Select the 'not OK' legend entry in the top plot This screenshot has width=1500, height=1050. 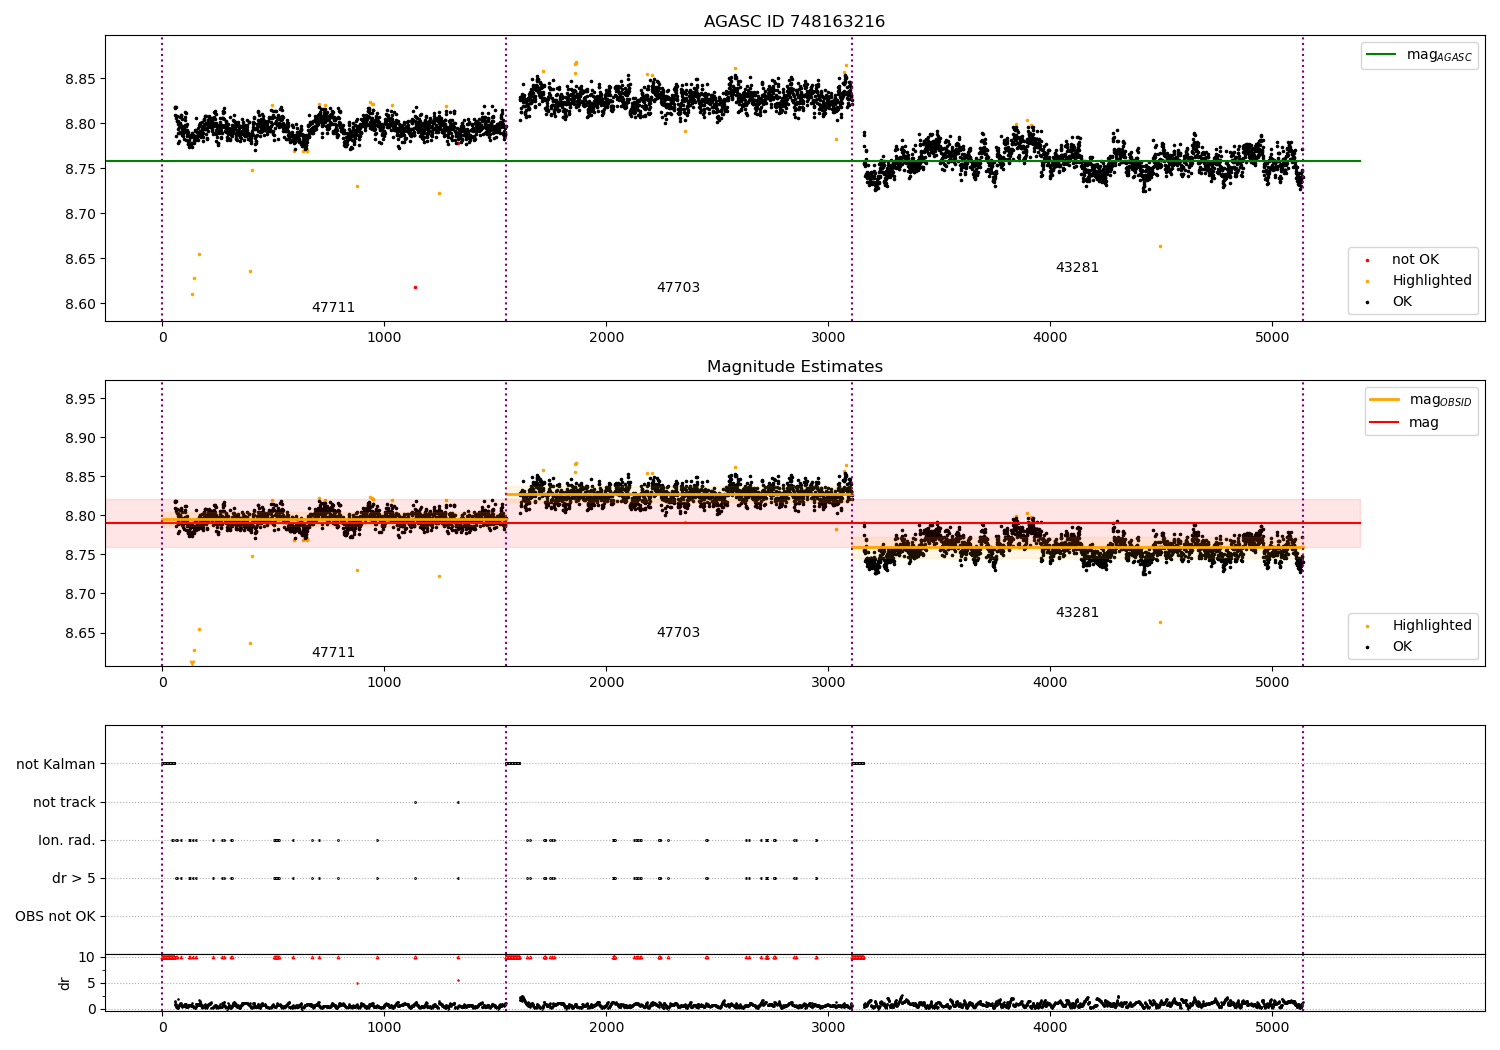point(1415,259)
